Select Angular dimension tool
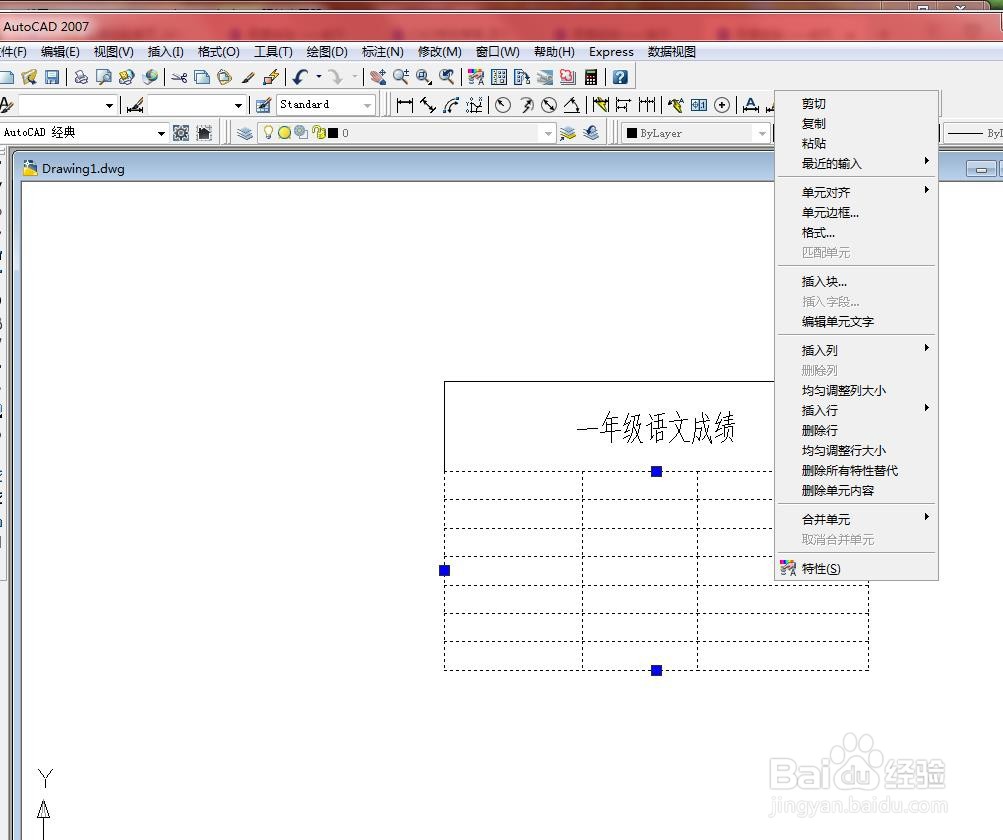 point(572,105)
